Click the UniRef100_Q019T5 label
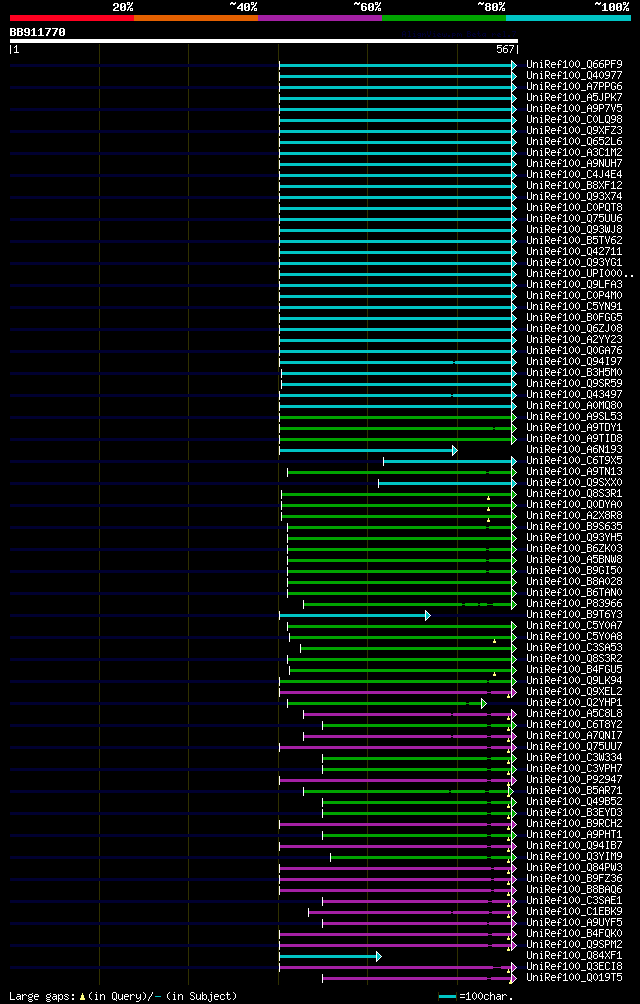The width and height of the screenshot is (640, 1004). (x=574, y=978)
